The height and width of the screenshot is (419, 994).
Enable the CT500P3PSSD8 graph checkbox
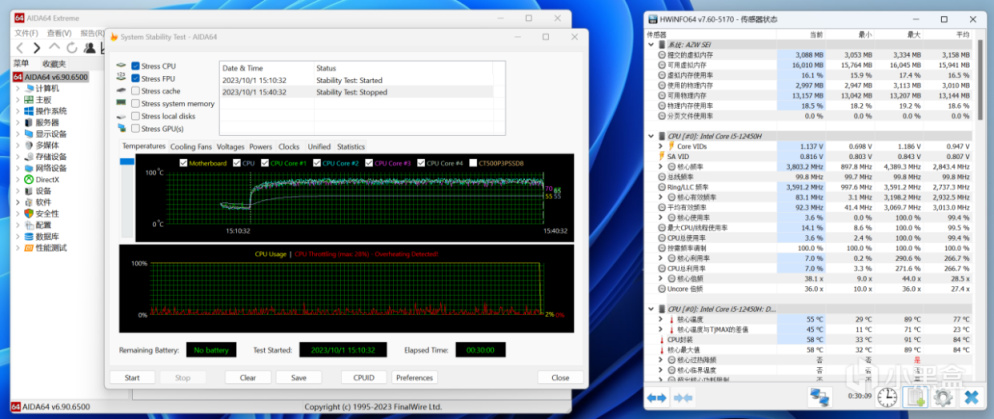coord(473,163)
